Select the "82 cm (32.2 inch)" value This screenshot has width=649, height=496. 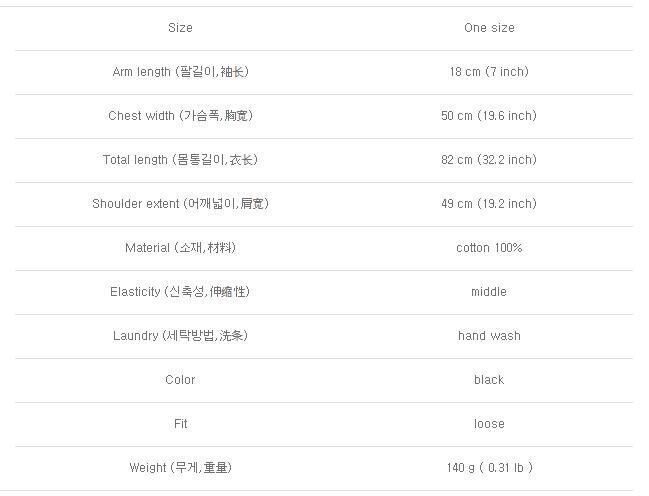click(x=489, y=160)
